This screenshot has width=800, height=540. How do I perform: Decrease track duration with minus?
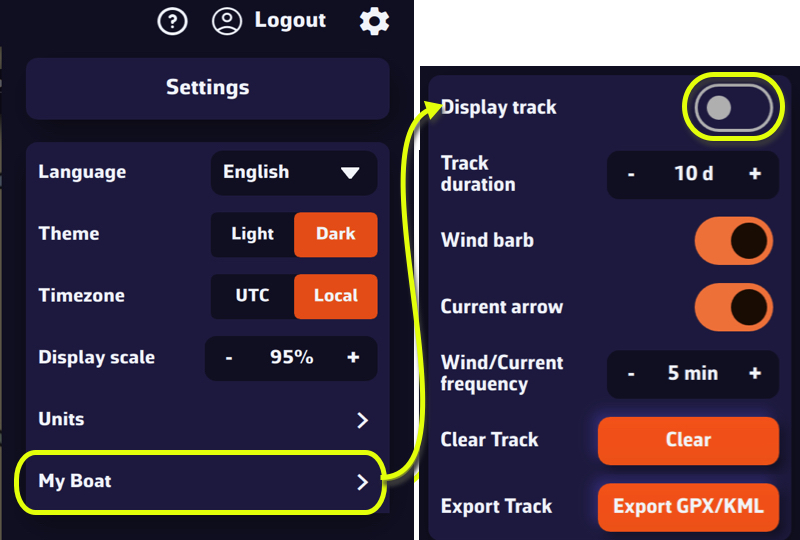[x=631, y=174]
